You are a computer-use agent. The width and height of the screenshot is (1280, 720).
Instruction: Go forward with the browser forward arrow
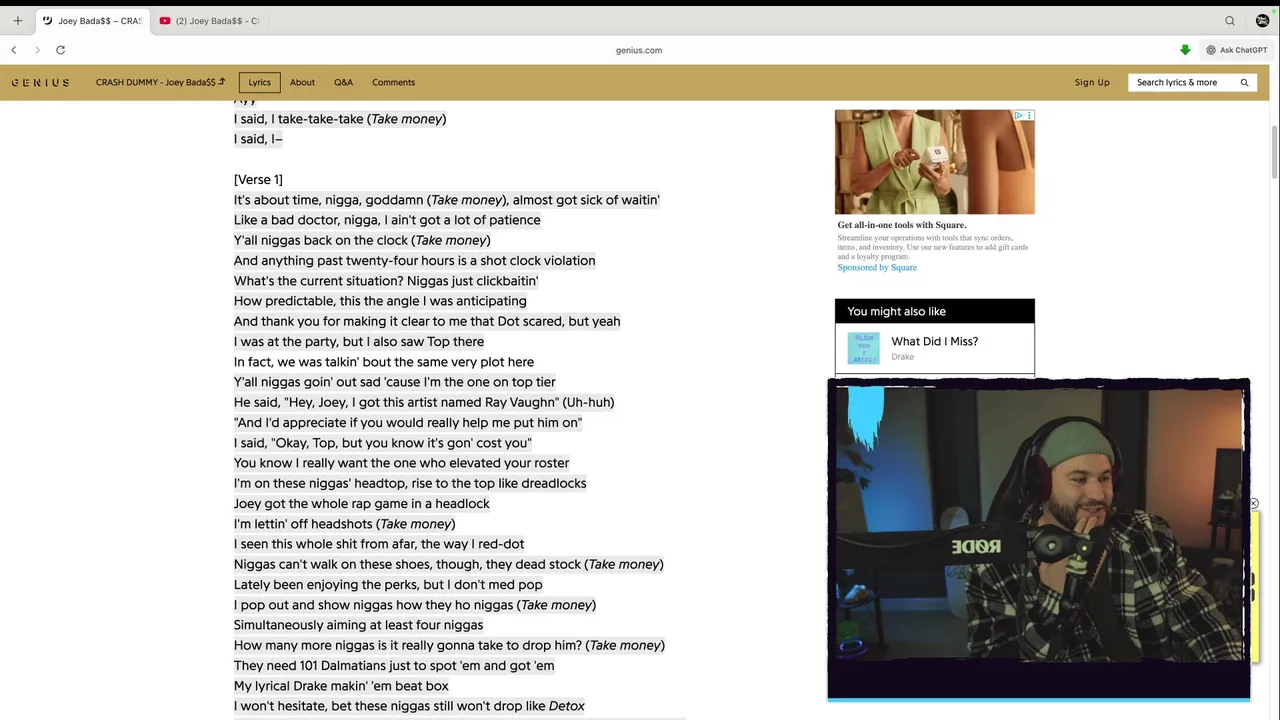(x=37, y=50)
